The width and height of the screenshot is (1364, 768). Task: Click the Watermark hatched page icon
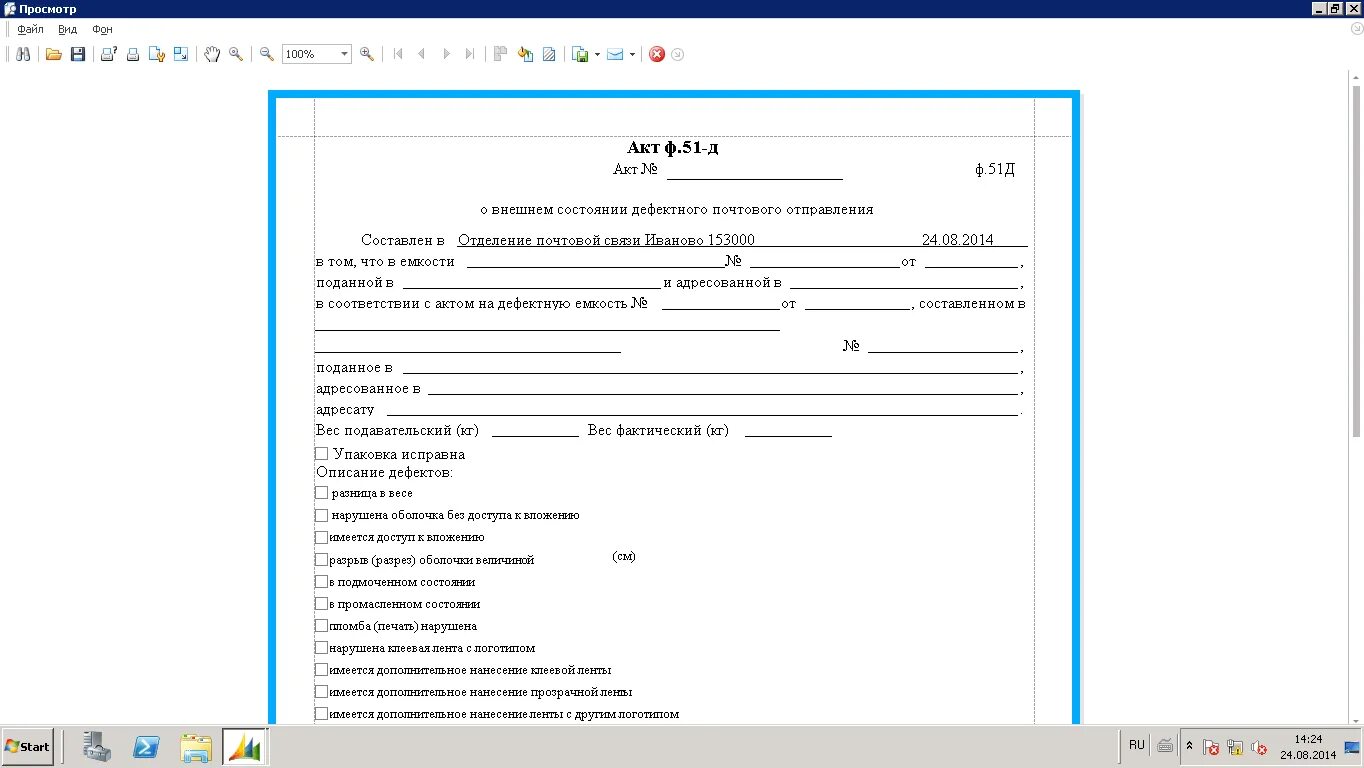[x=549, y=54]
